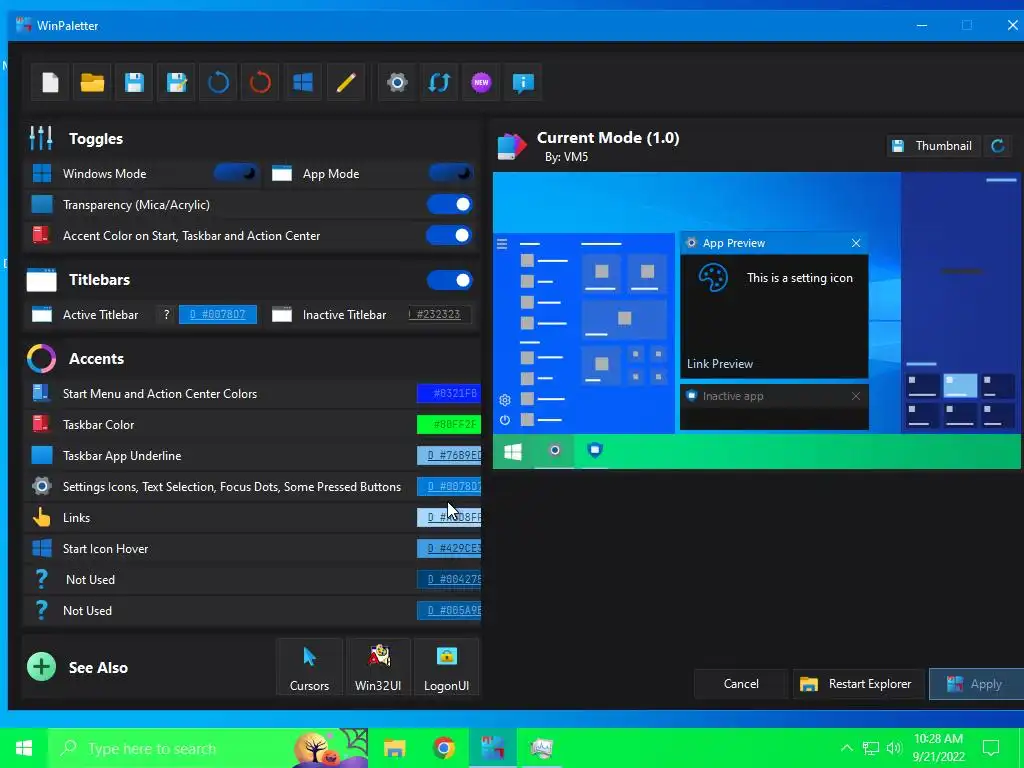Click the refresh icon next to Thumbnail
This screenshot has height=768, width=1024.
997,146
